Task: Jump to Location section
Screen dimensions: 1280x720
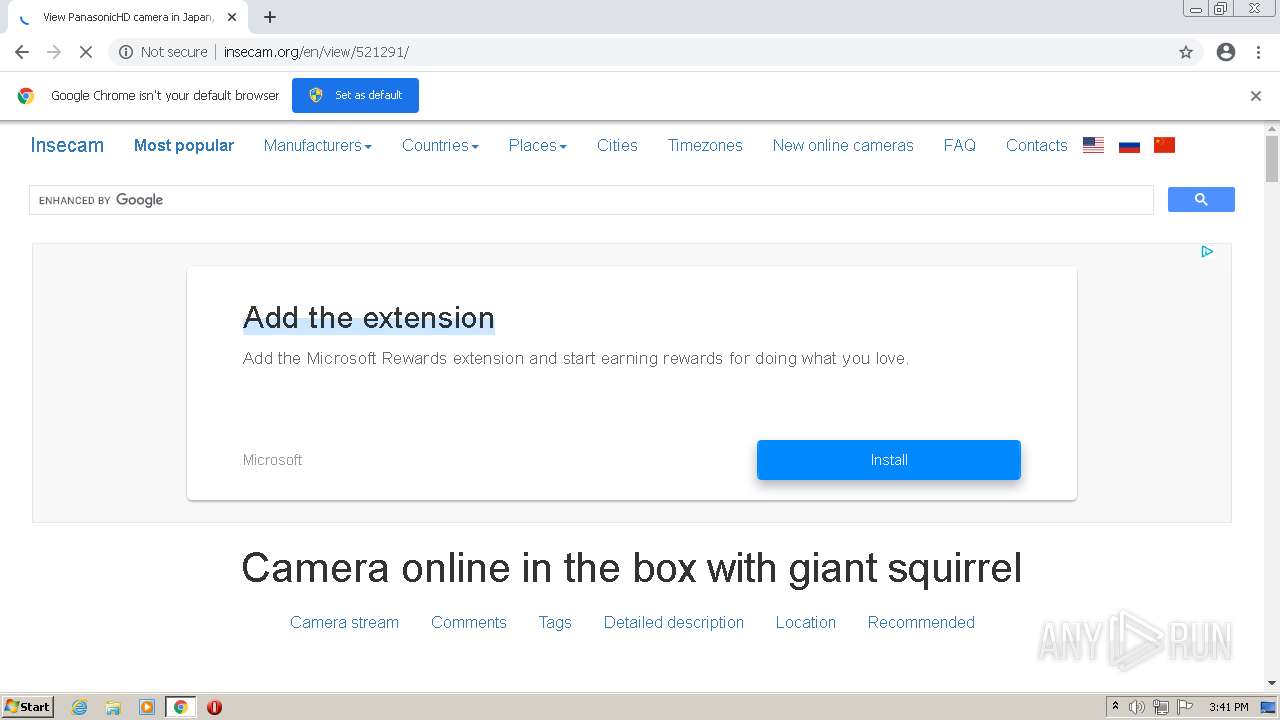Action: coord(806,622)
